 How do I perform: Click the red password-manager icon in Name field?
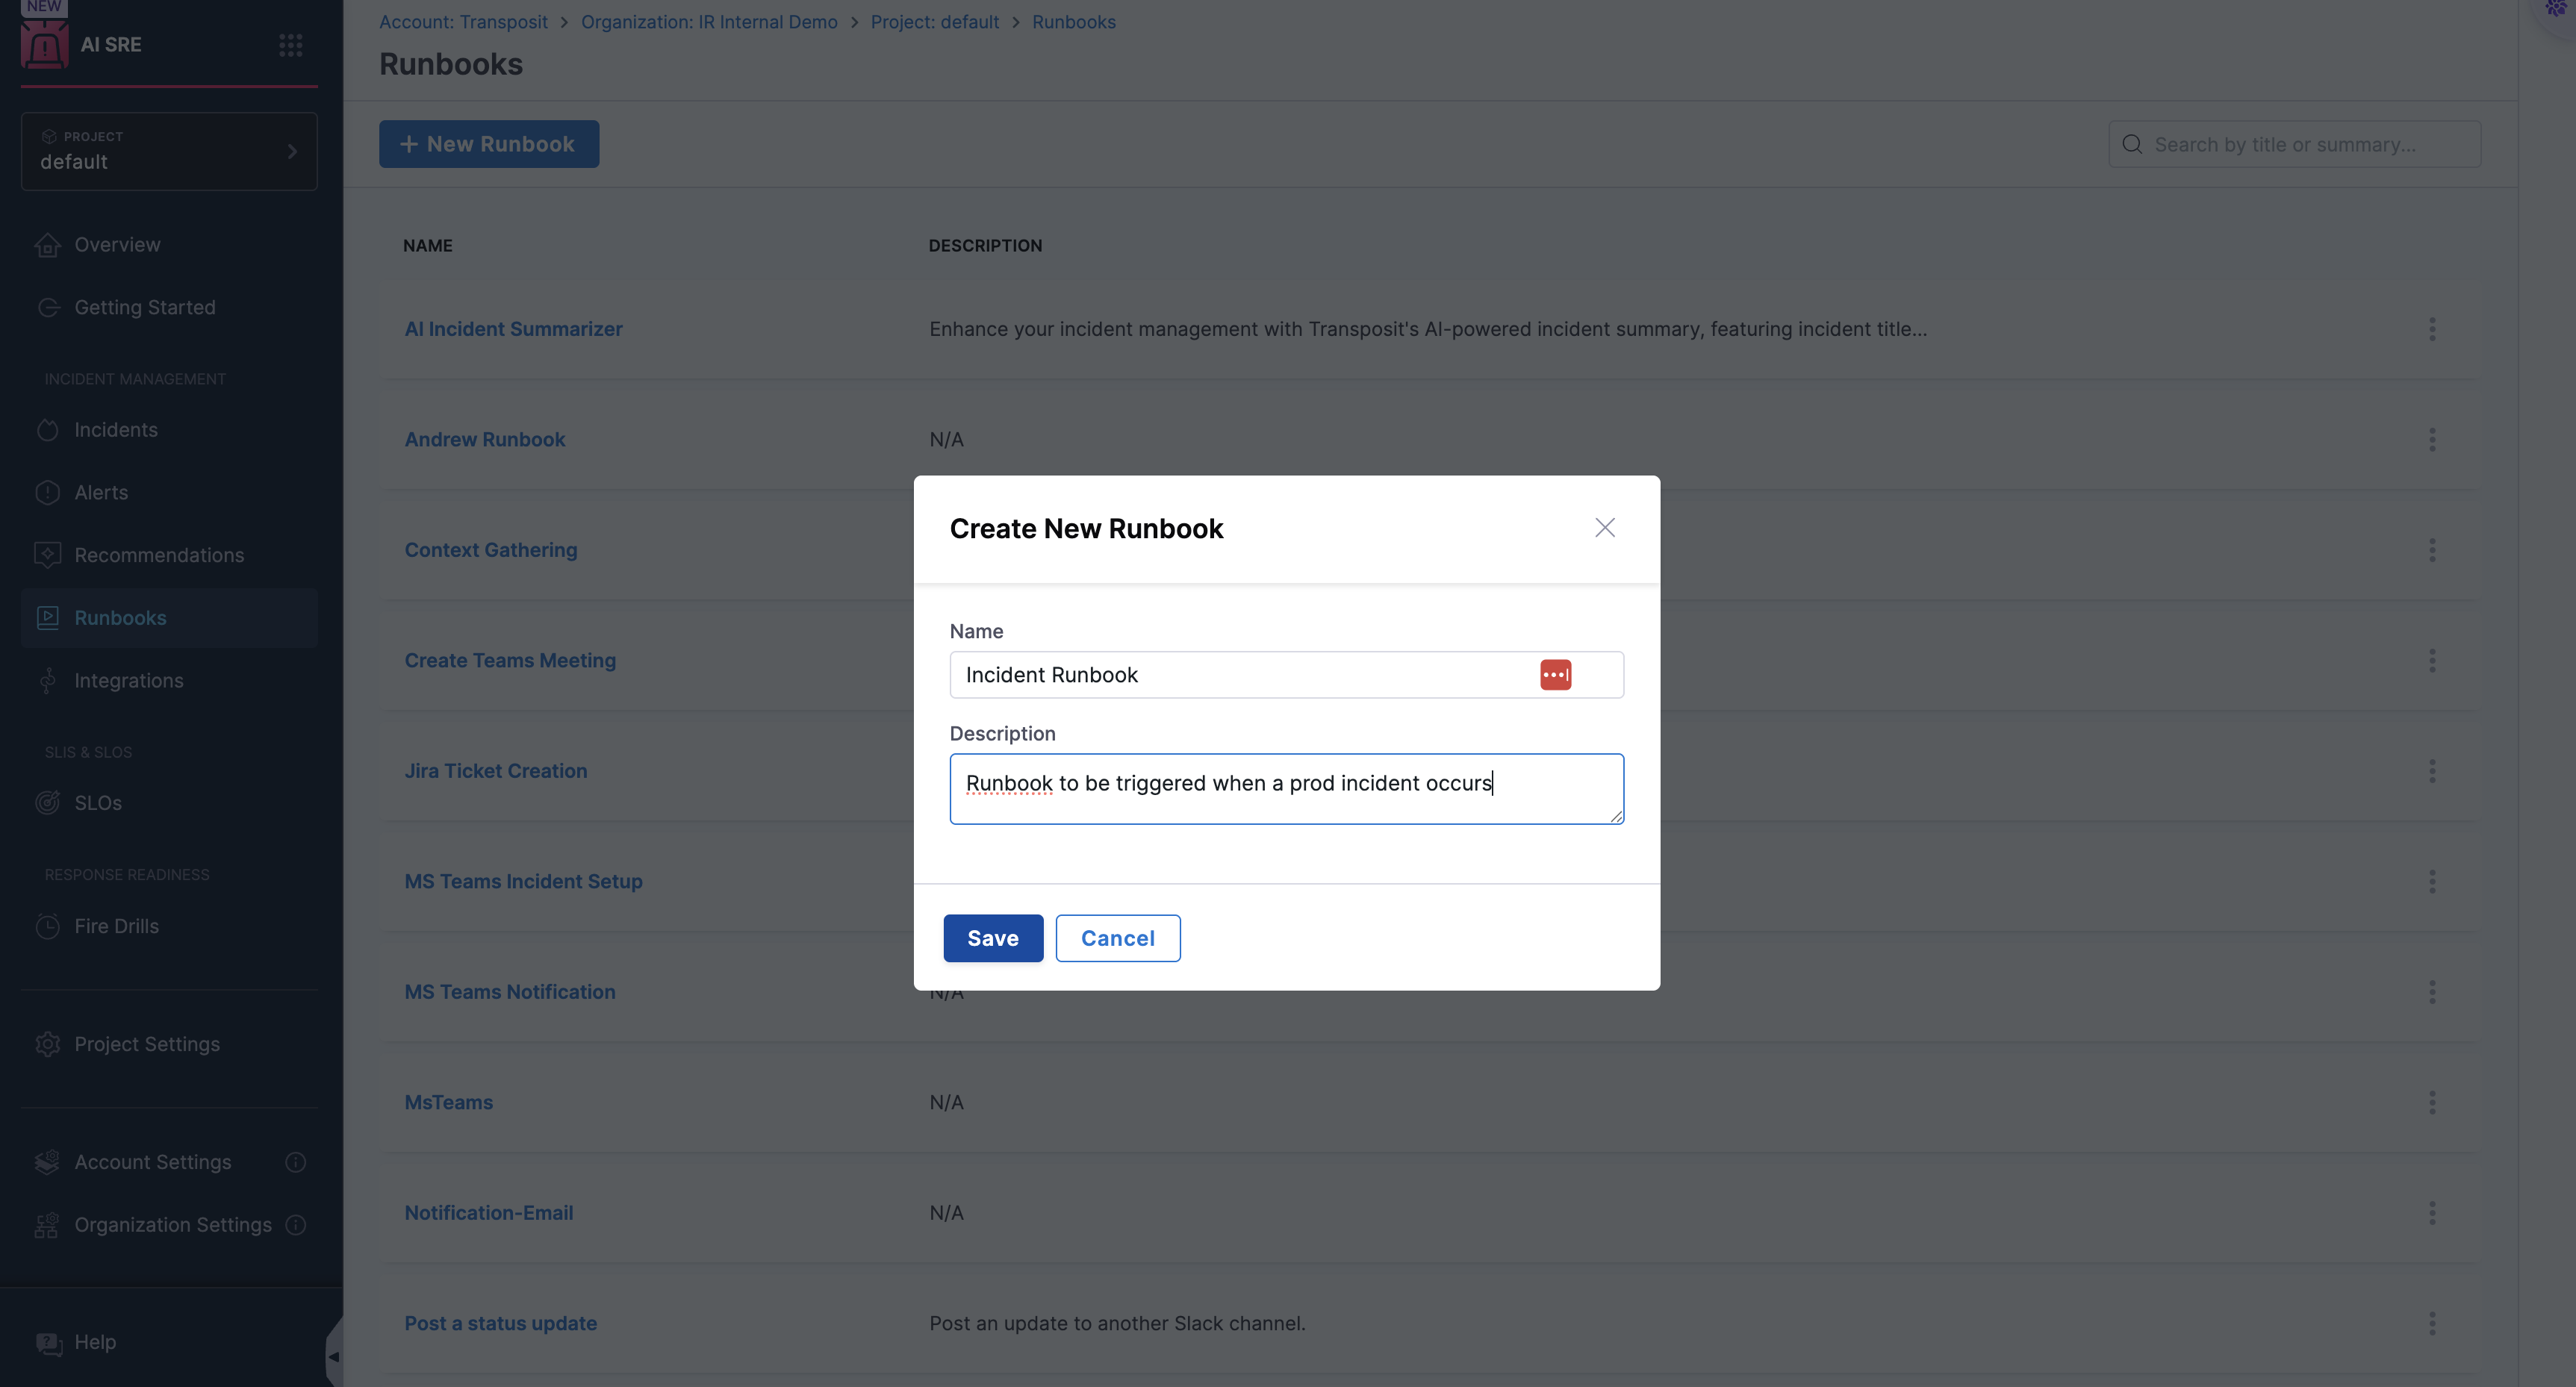[1556, 674]
